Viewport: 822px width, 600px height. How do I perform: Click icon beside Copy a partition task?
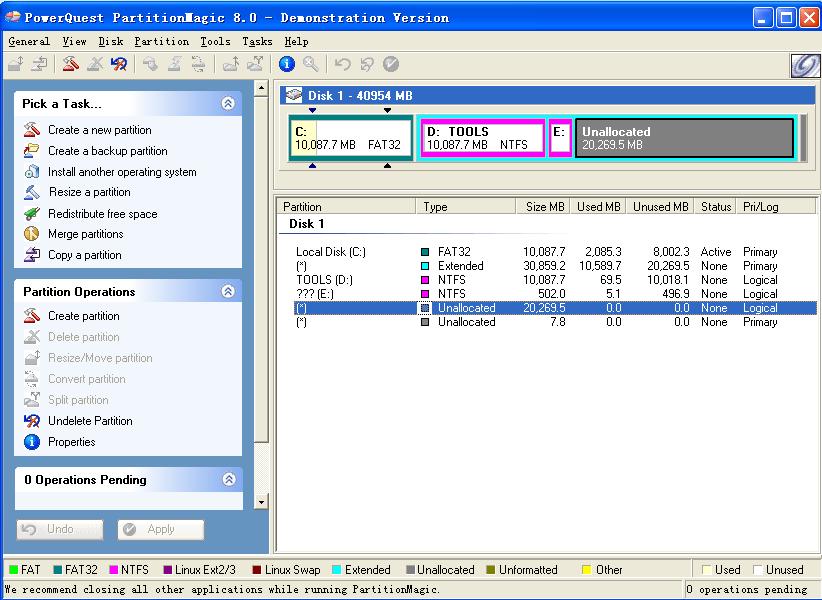coord(32,255)
